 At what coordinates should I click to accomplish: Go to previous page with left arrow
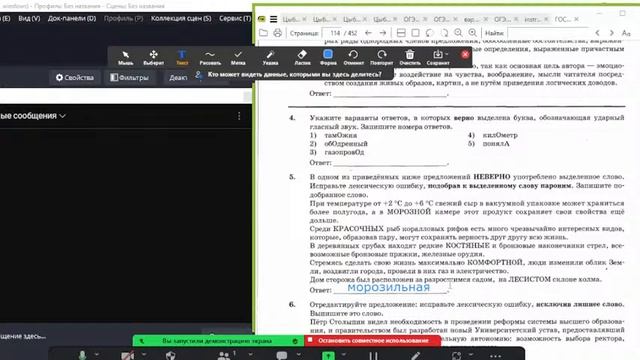click(368, 33)
